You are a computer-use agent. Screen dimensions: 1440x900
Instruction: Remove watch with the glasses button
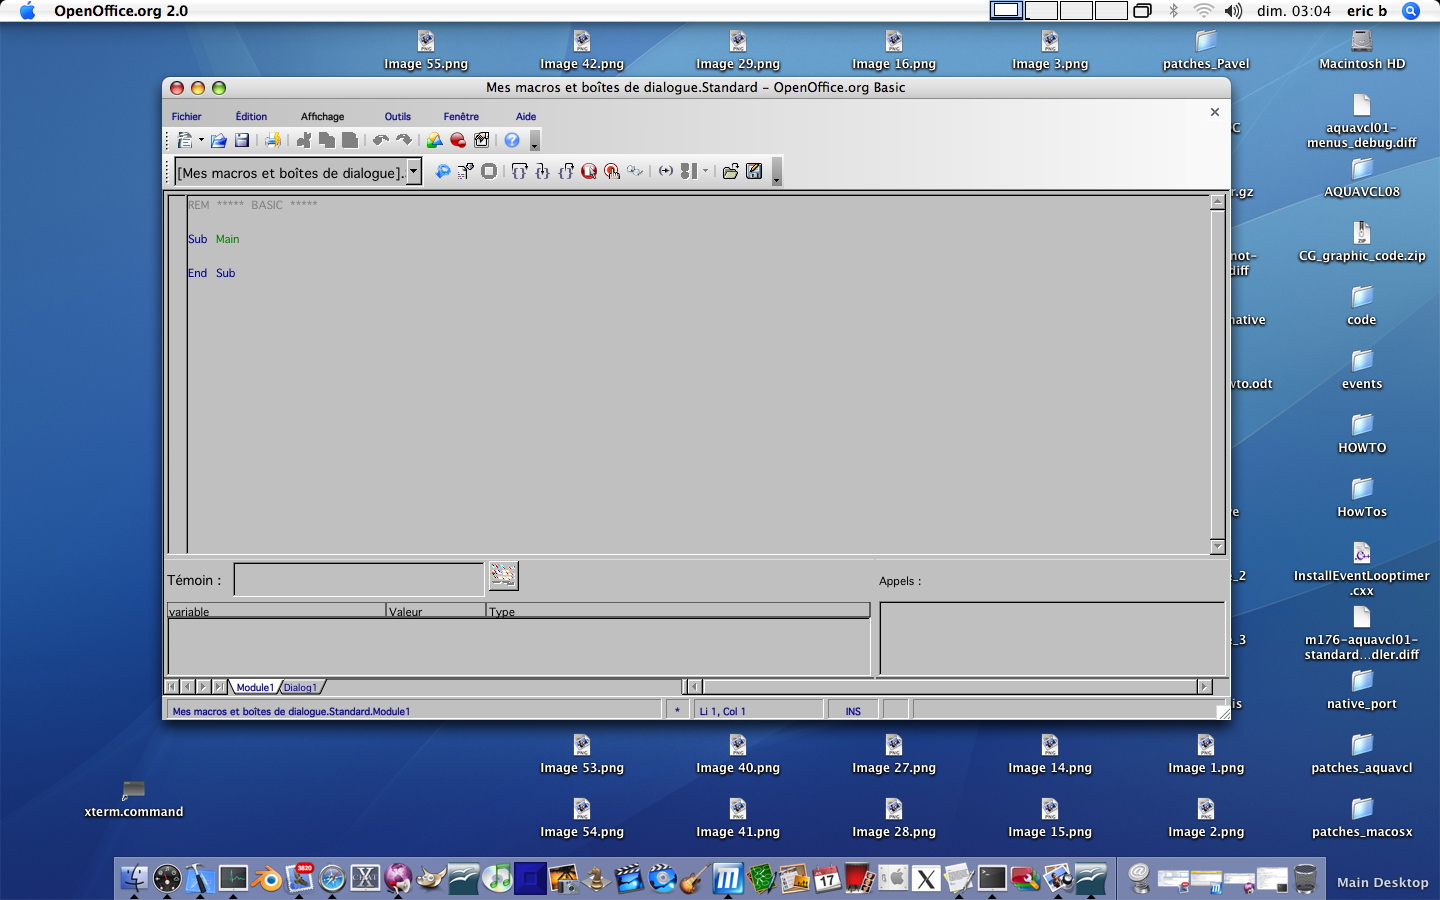click(x=503, y=575)
